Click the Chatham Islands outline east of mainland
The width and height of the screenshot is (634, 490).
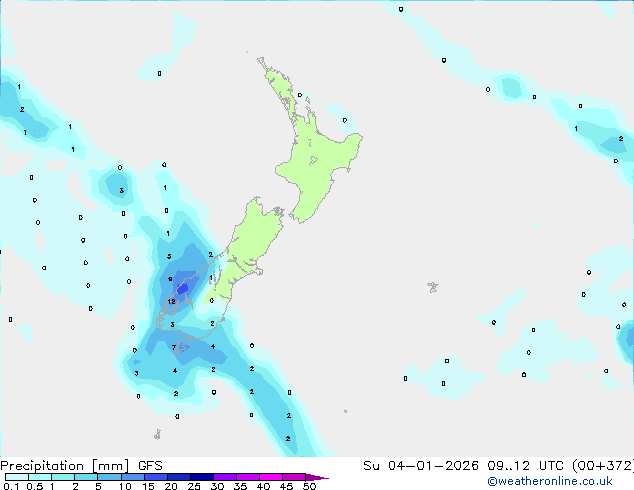[x=433, y=287]
